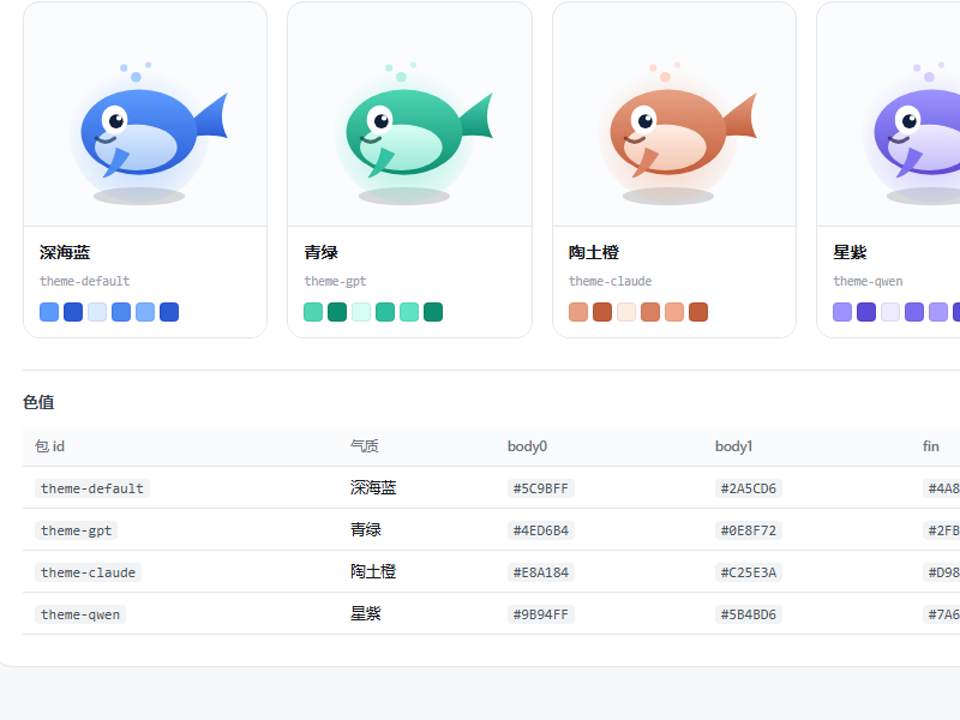Viewport: 960px width, 720px height.
Task: Click theme-claude label under 陶土橙 card
Action: (x=610, y=281)
